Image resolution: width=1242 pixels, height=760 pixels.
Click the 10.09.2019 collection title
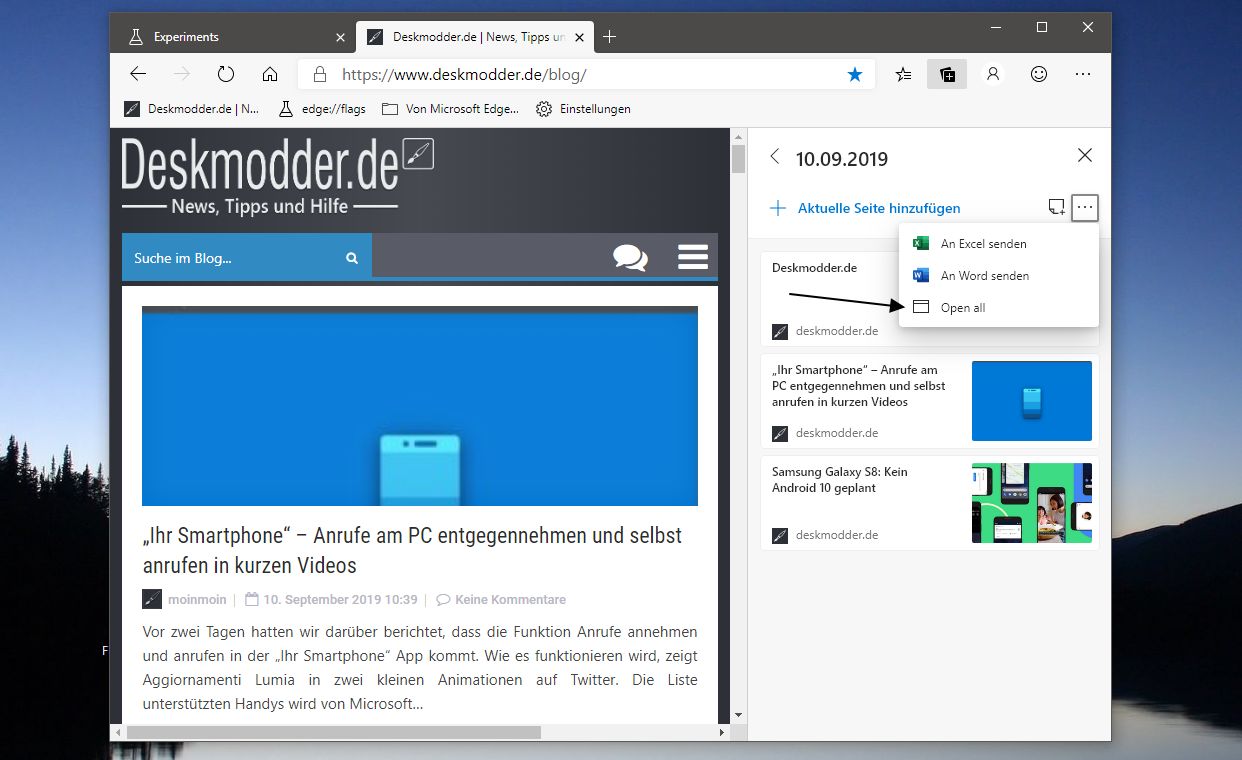[x=842, y=158]
